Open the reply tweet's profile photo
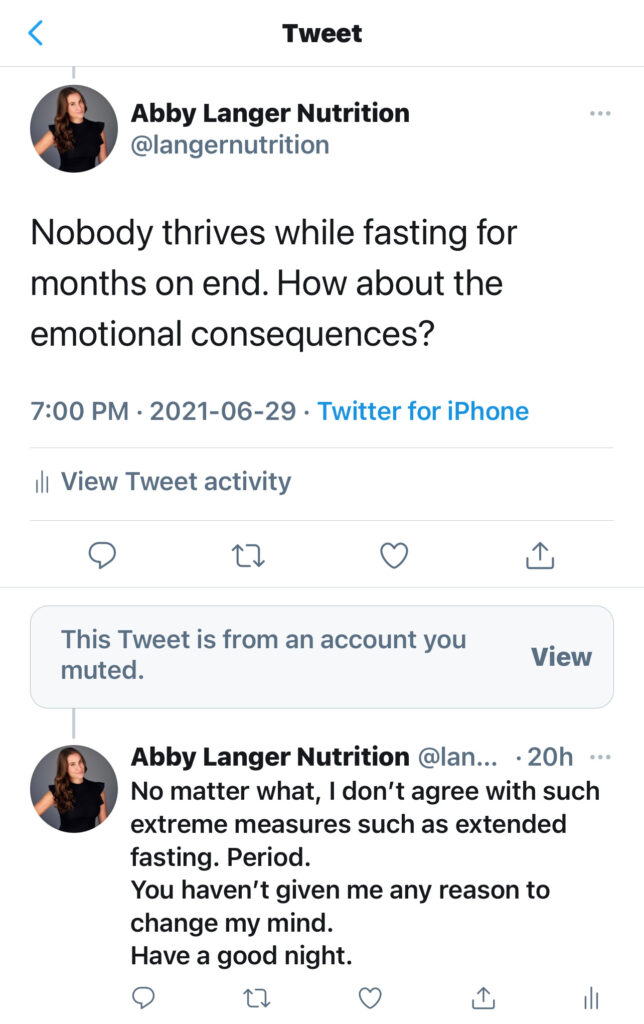The height and width of the screenshot is (1024, 644). tap(74, 789)
